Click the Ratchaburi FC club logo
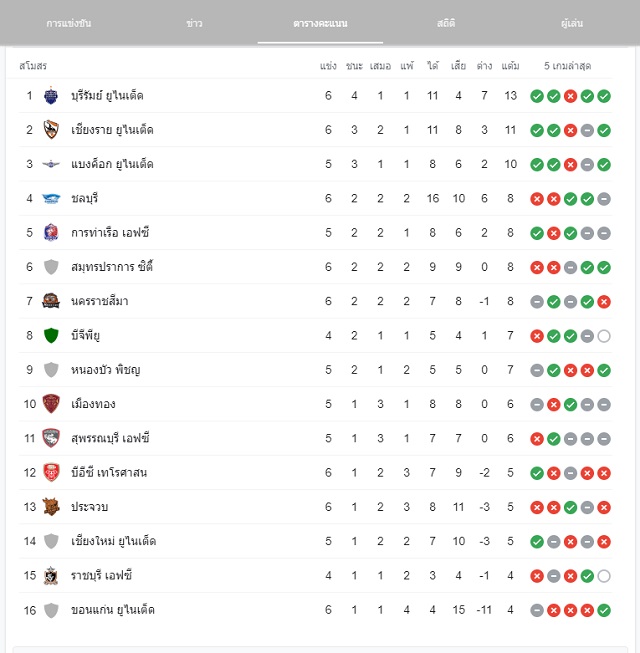The image size is (640, 653). click(51, 576)
